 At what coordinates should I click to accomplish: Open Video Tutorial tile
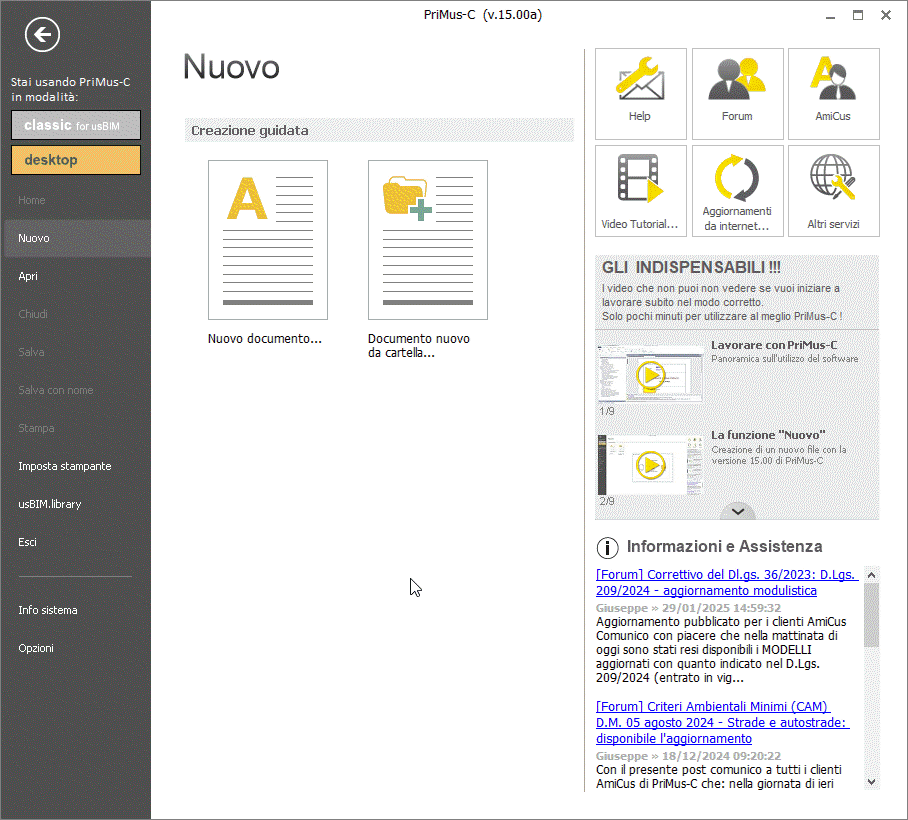tap(640, 190)
